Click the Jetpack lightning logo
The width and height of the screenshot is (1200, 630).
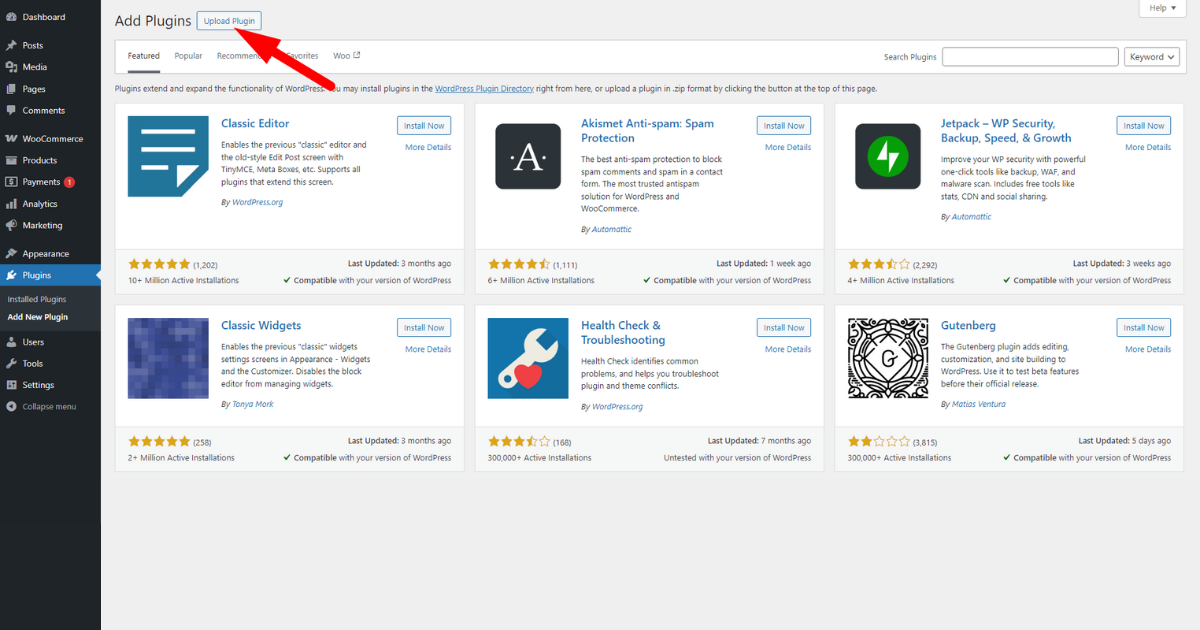(888, 156)
